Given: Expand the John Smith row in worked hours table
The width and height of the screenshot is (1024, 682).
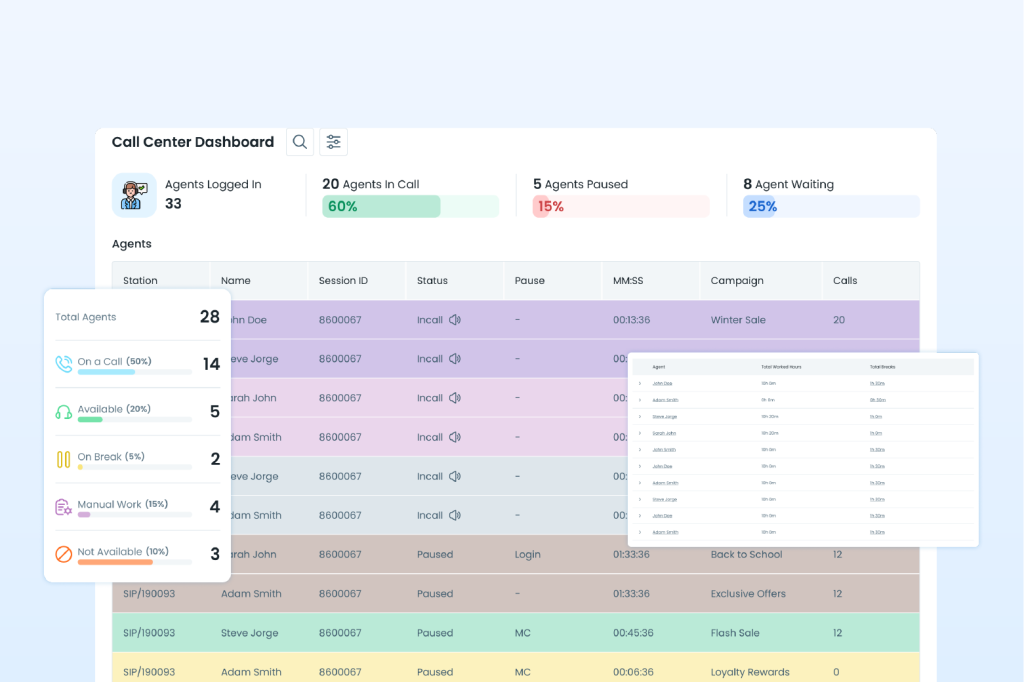Looking at the screenshot, I should pos(640,450).
